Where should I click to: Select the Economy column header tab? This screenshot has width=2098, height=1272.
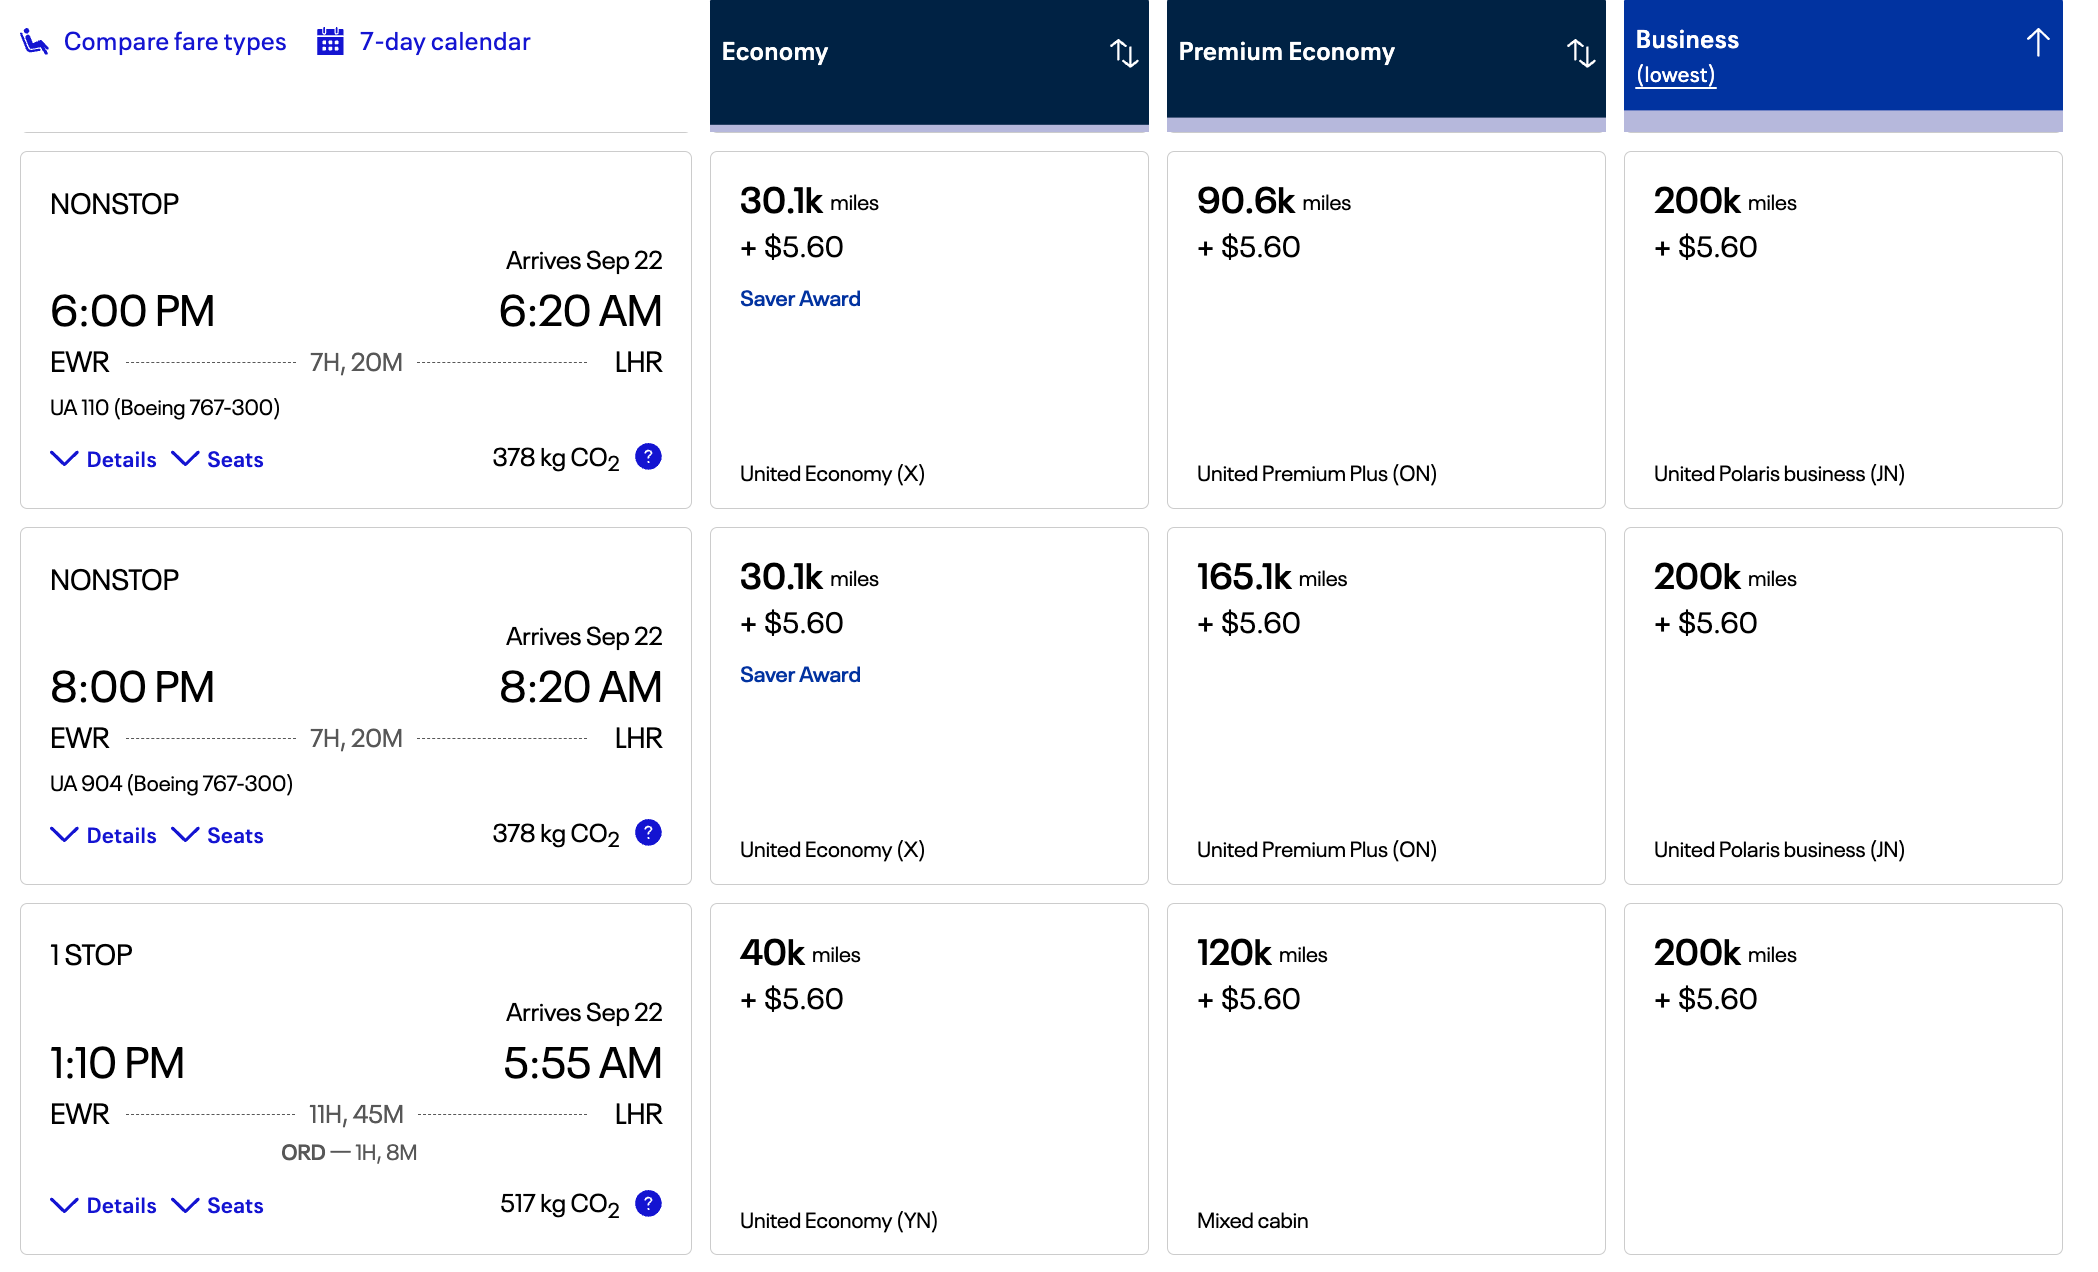[775, 52]
